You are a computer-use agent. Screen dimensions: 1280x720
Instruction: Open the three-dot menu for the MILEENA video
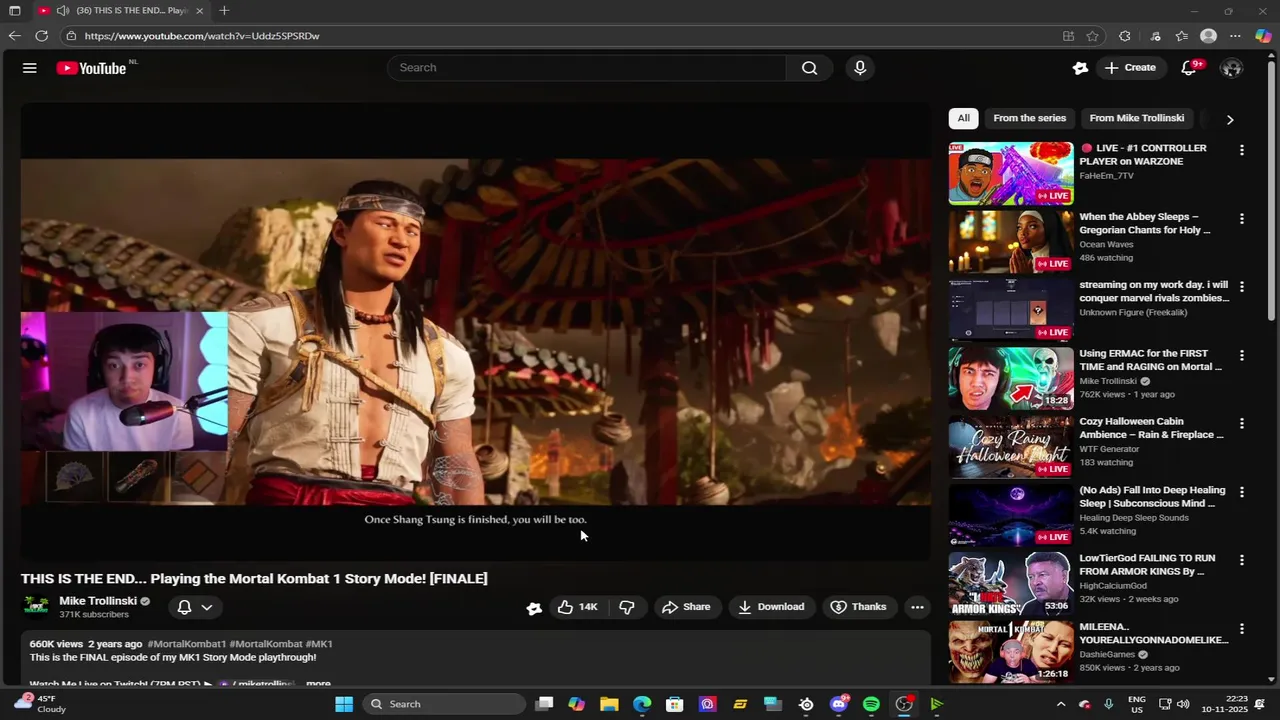click(x=1242, y=629)
